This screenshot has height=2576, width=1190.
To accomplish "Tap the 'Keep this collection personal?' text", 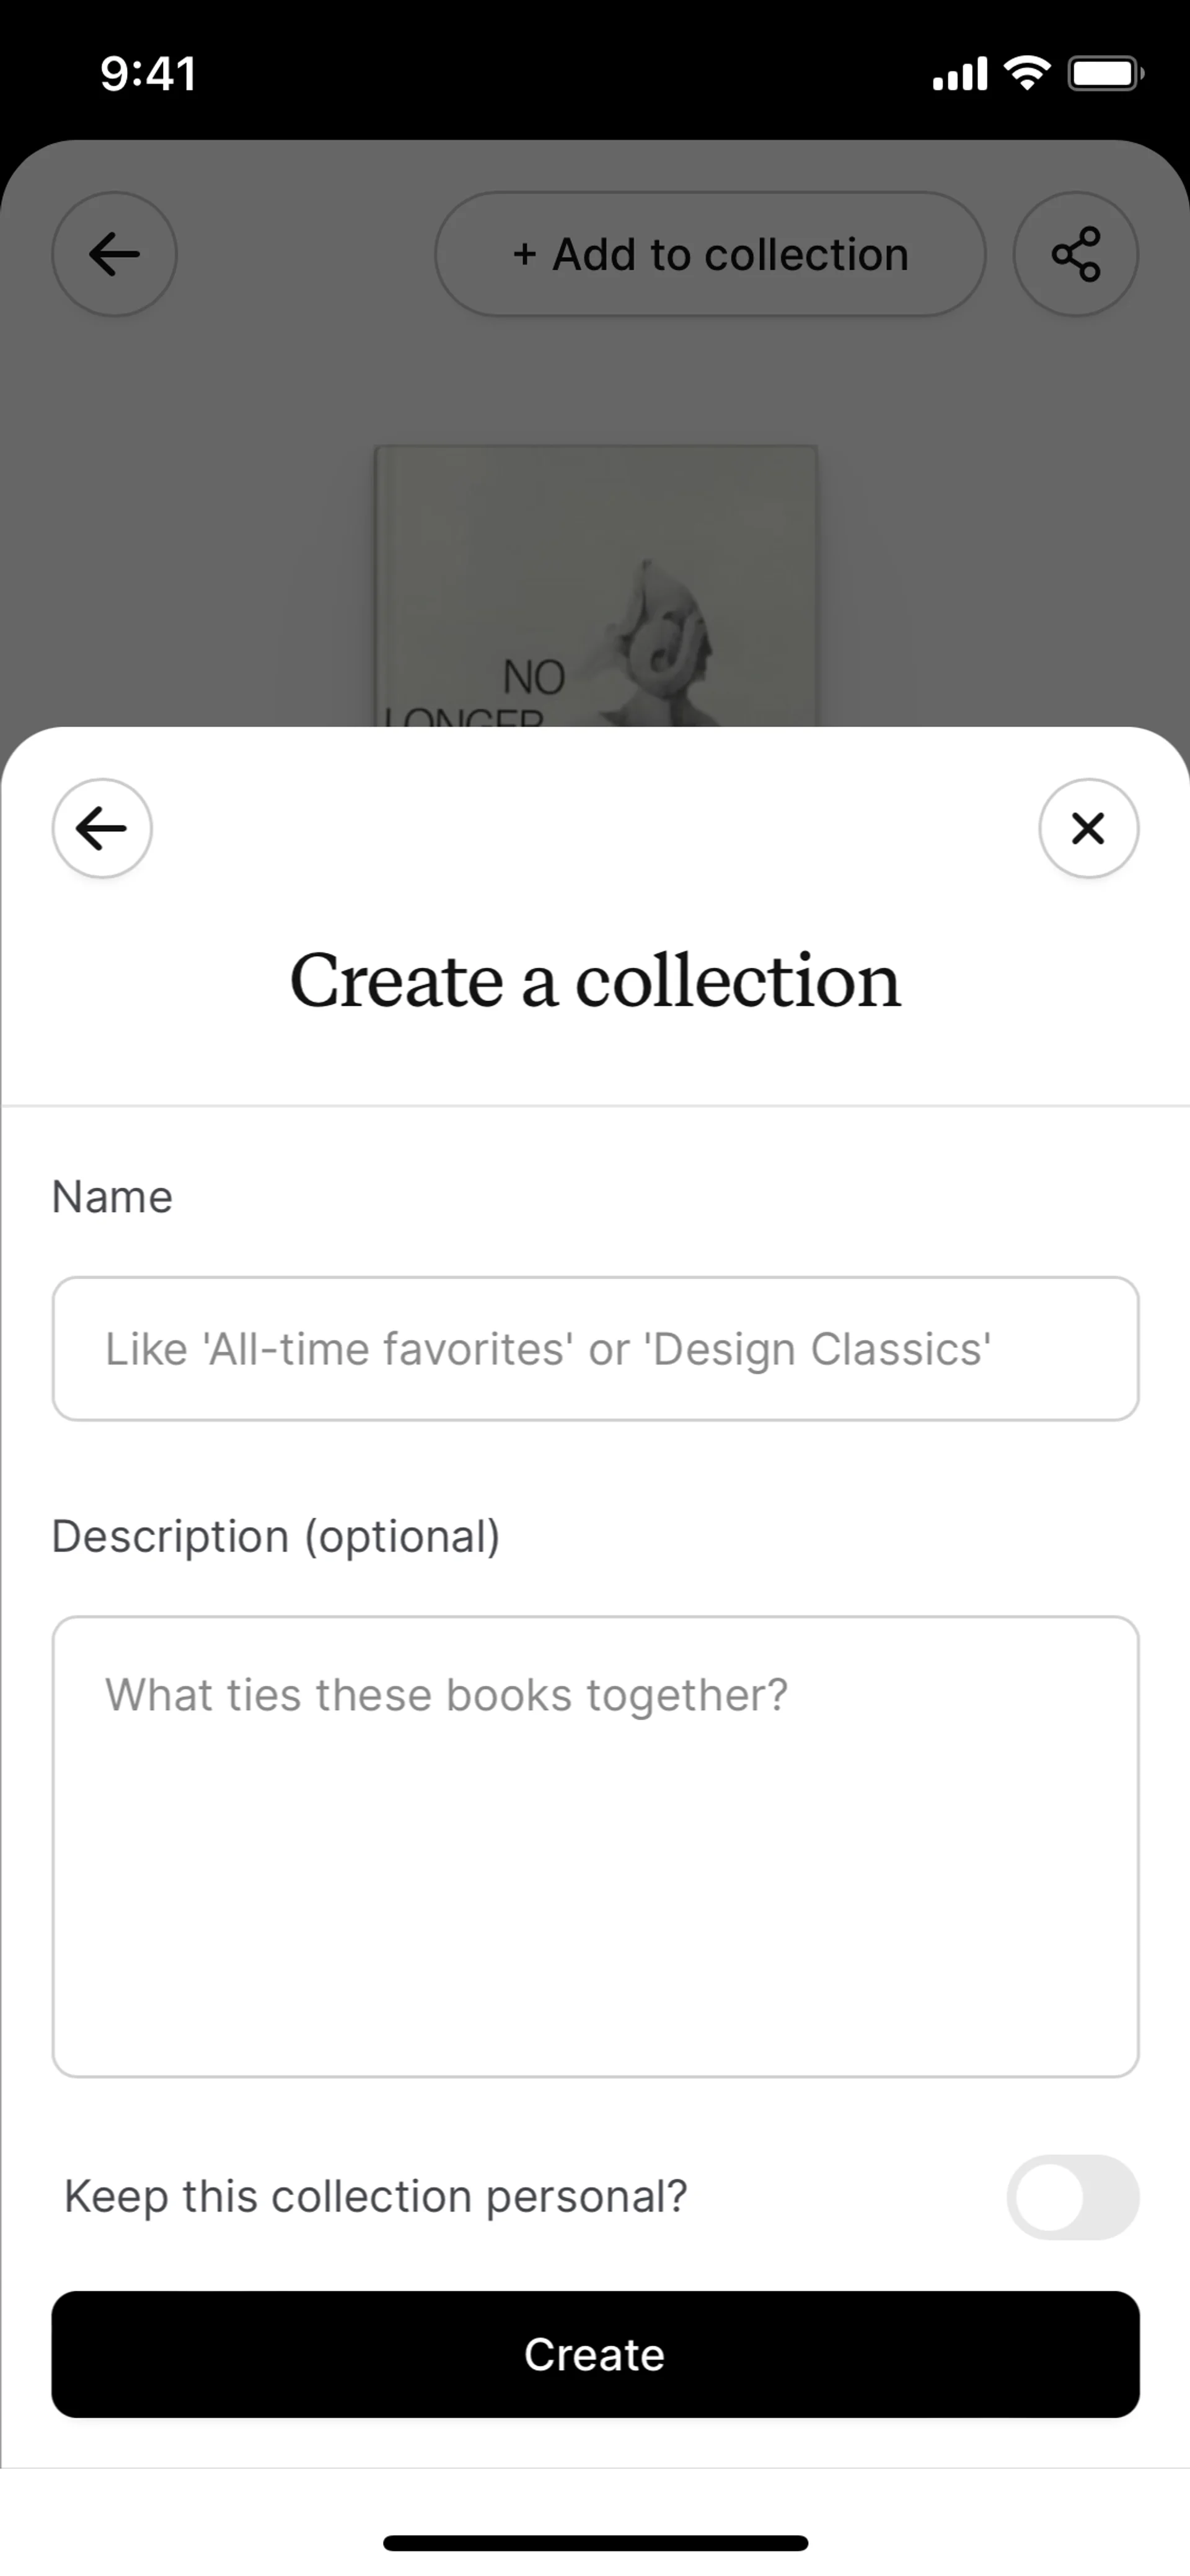I will (x=376, y=2197).
